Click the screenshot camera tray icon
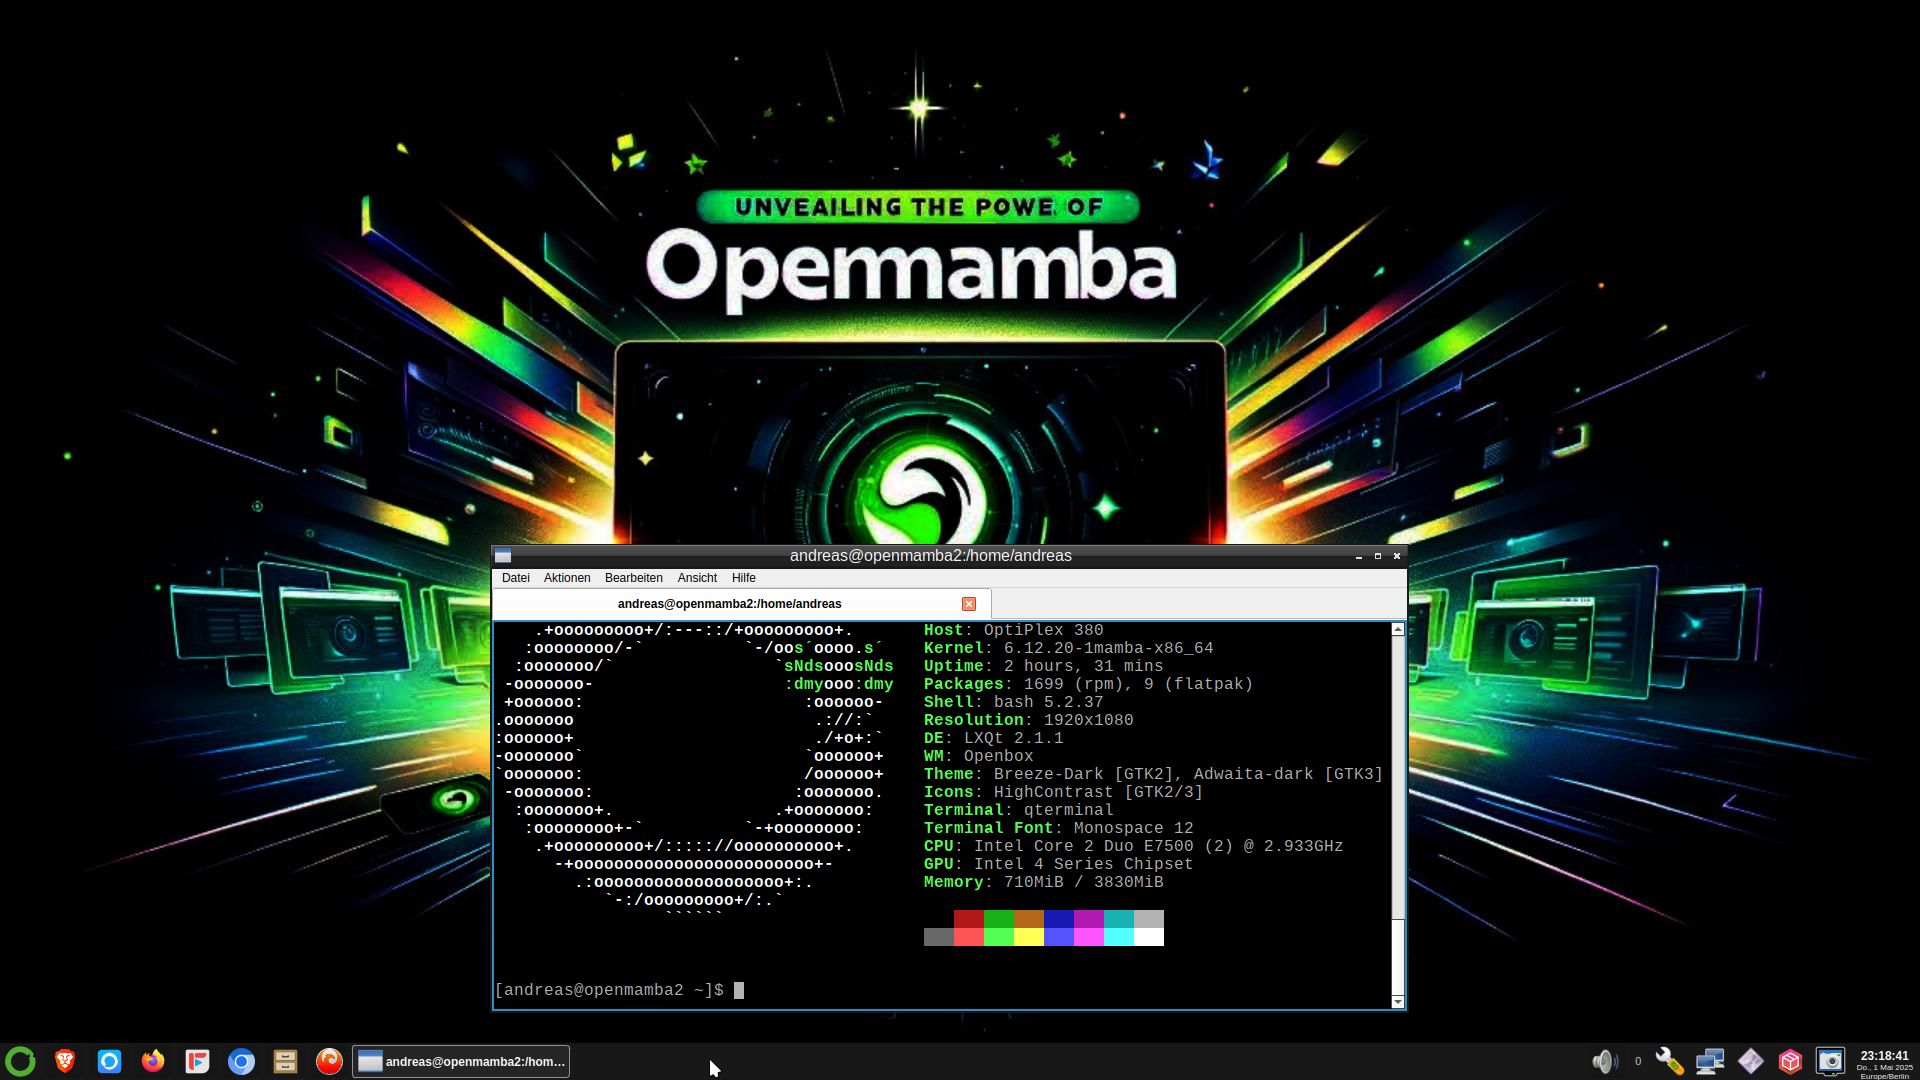This screenshot has height=1080, width=1920. tap(1830, 1061)
